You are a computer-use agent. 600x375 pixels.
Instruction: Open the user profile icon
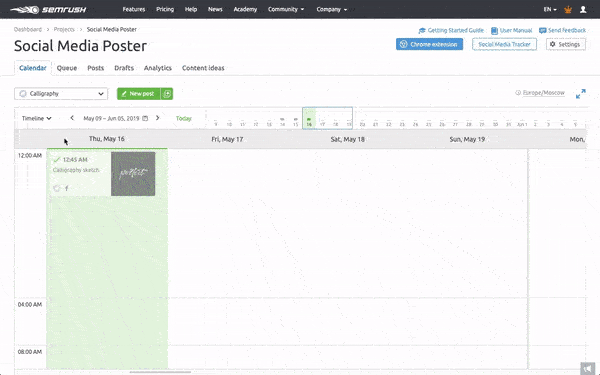[x=583, y=10]
